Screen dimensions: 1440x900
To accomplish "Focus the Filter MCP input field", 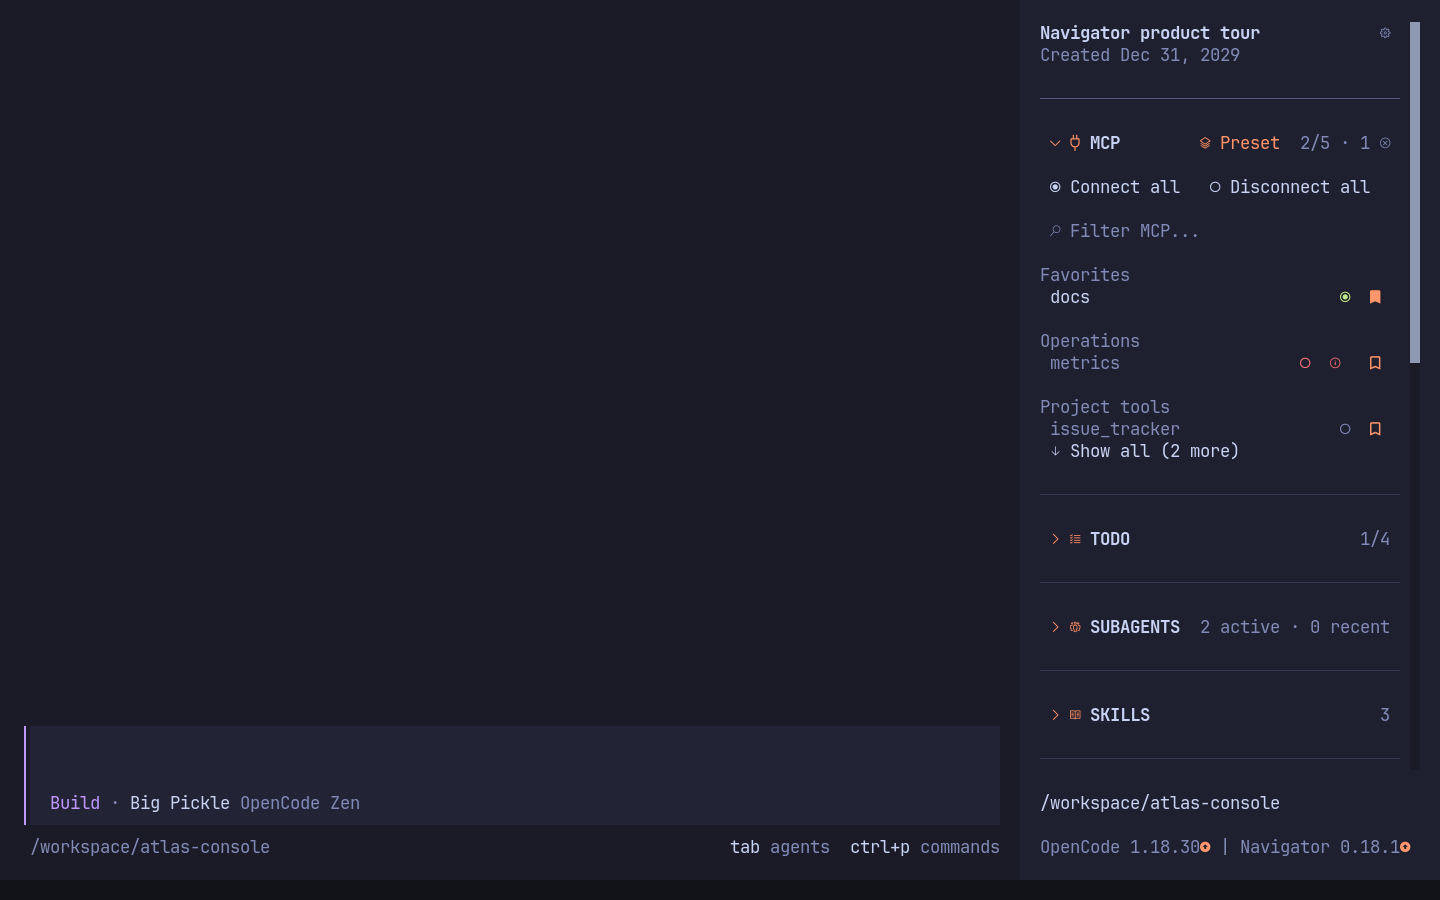I will tap(1220, 231).
